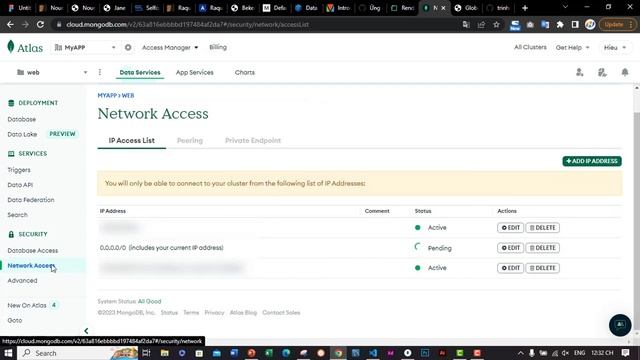Reload the current page
The image size is (640, 360).
(x=40, y=24)
